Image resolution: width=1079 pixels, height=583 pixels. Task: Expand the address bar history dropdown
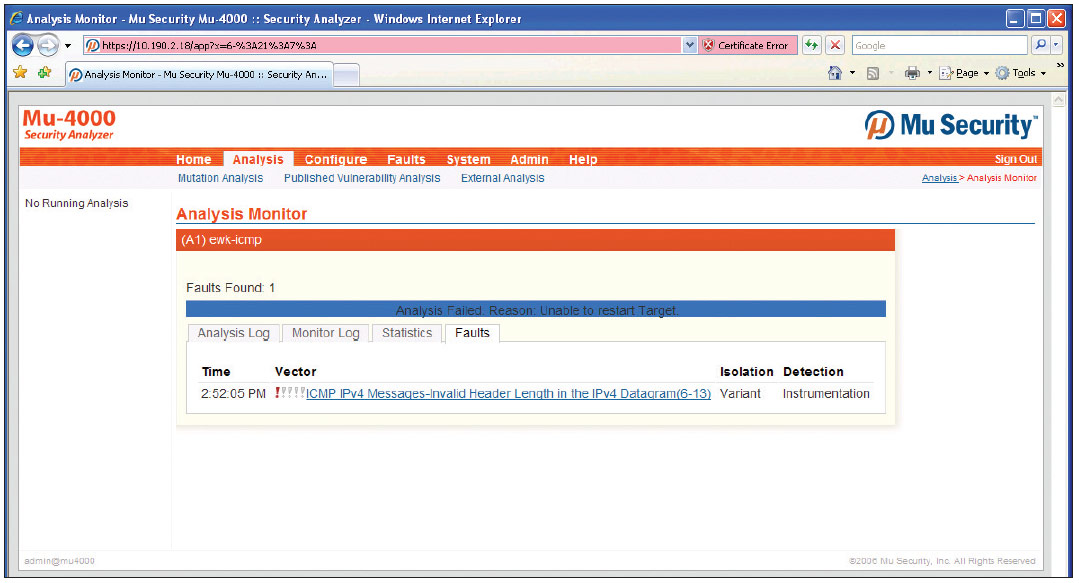pyautogui.click(x=689, y=46)
